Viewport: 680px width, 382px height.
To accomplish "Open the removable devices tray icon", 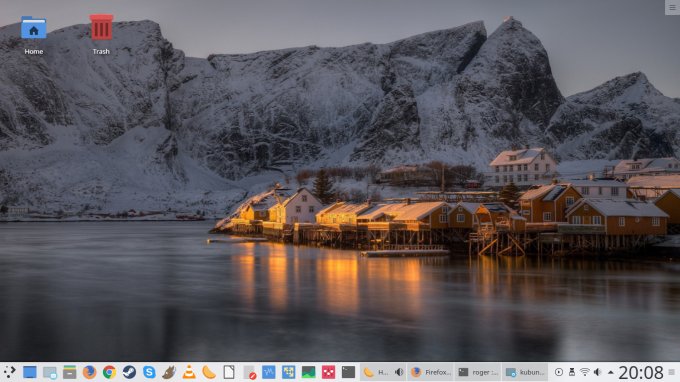I will 572,372.
